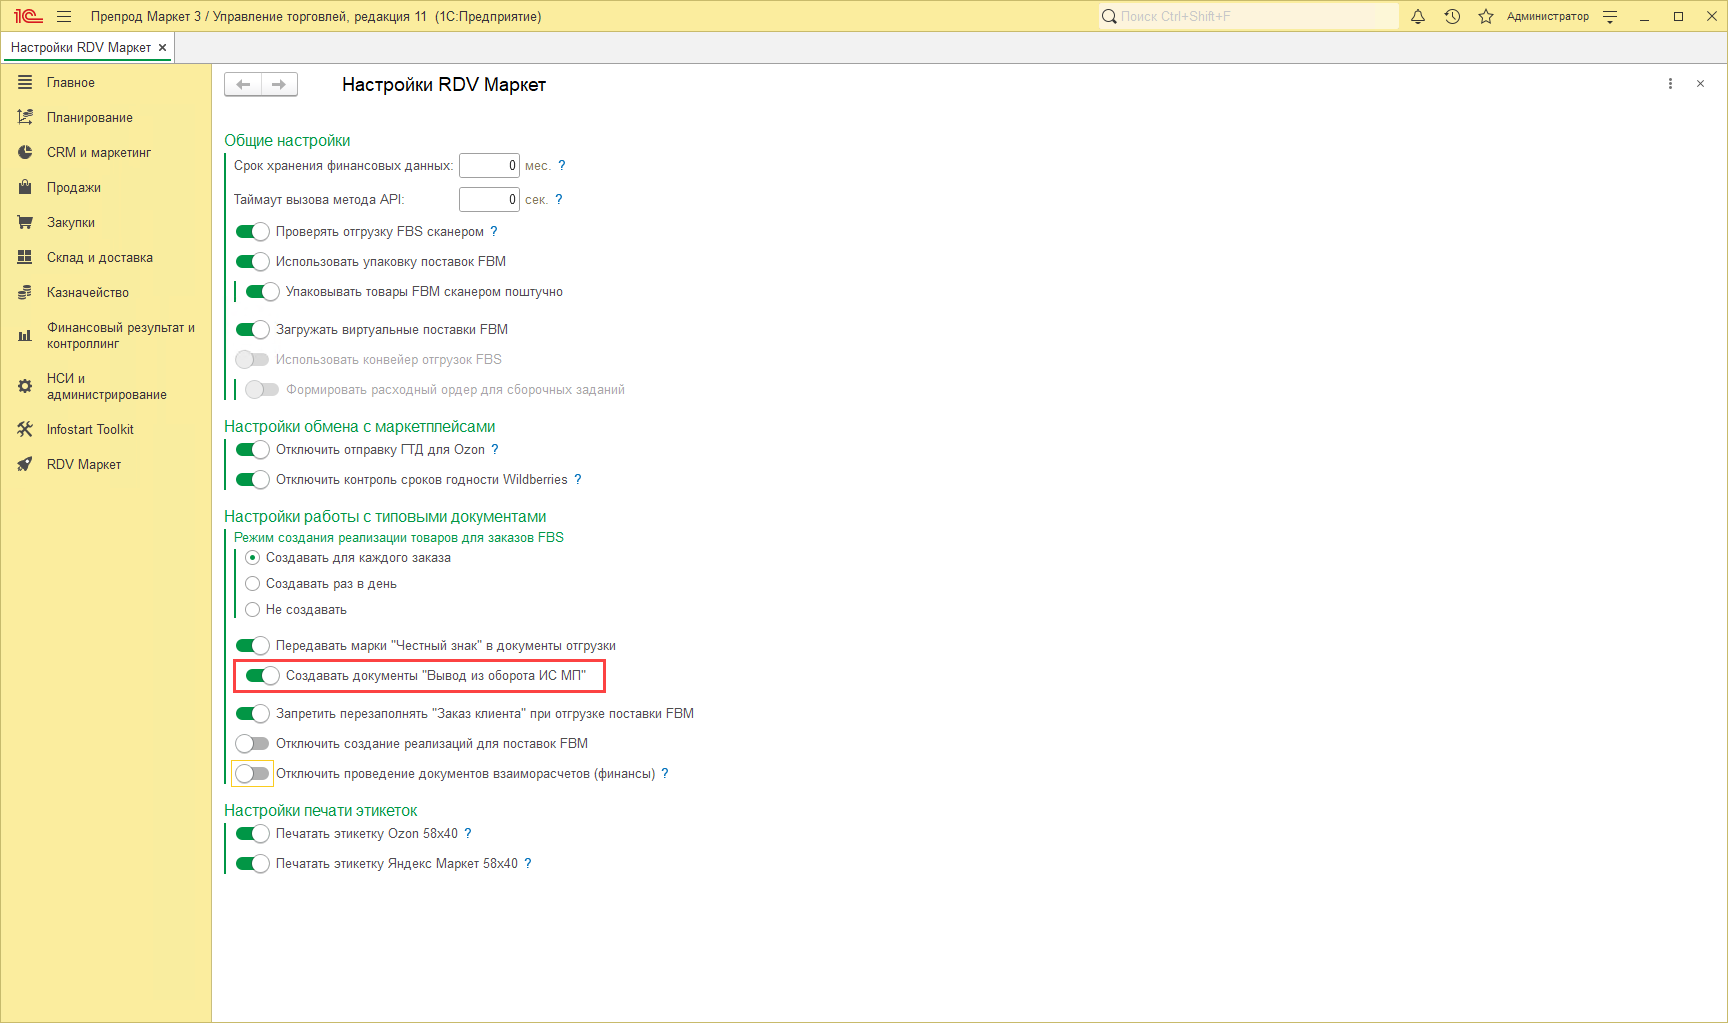Open the Планирование section
This screenshot has width=1728, height=1023.
click(90, 117)
